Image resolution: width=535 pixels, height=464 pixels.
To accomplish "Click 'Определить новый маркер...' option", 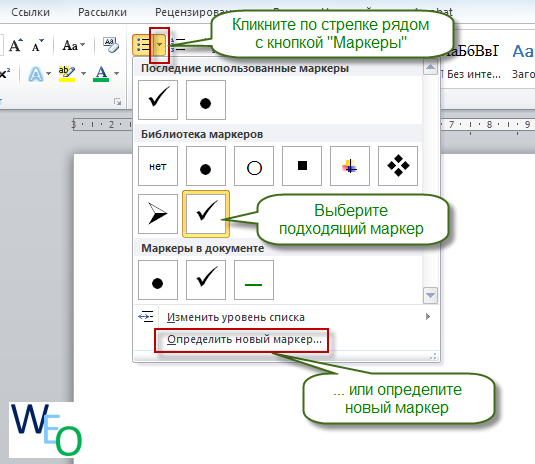I will pyautogui.click(x=244, y=339).
